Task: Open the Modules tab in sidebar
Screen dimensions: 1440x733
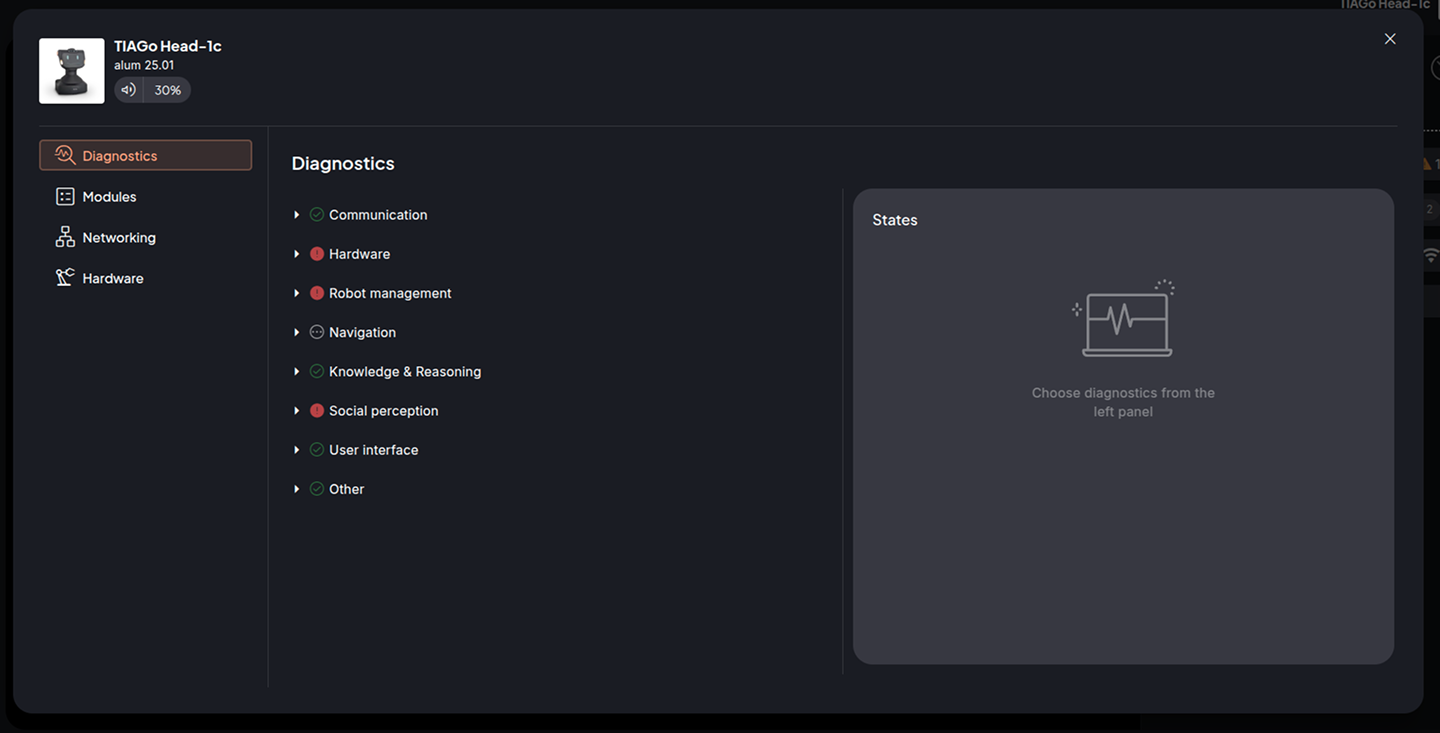Action: click(109, 197)
